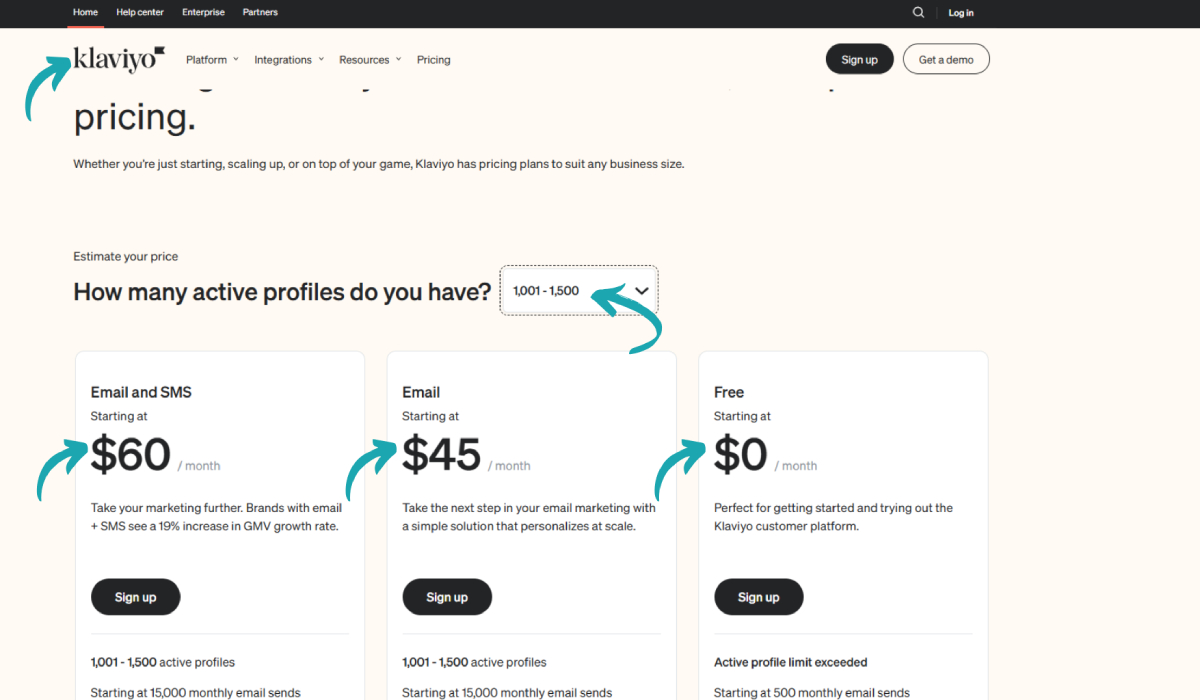Switch to the Help center tab
This screenshot has width=1200, height=700.
click(x=140, y=12)
